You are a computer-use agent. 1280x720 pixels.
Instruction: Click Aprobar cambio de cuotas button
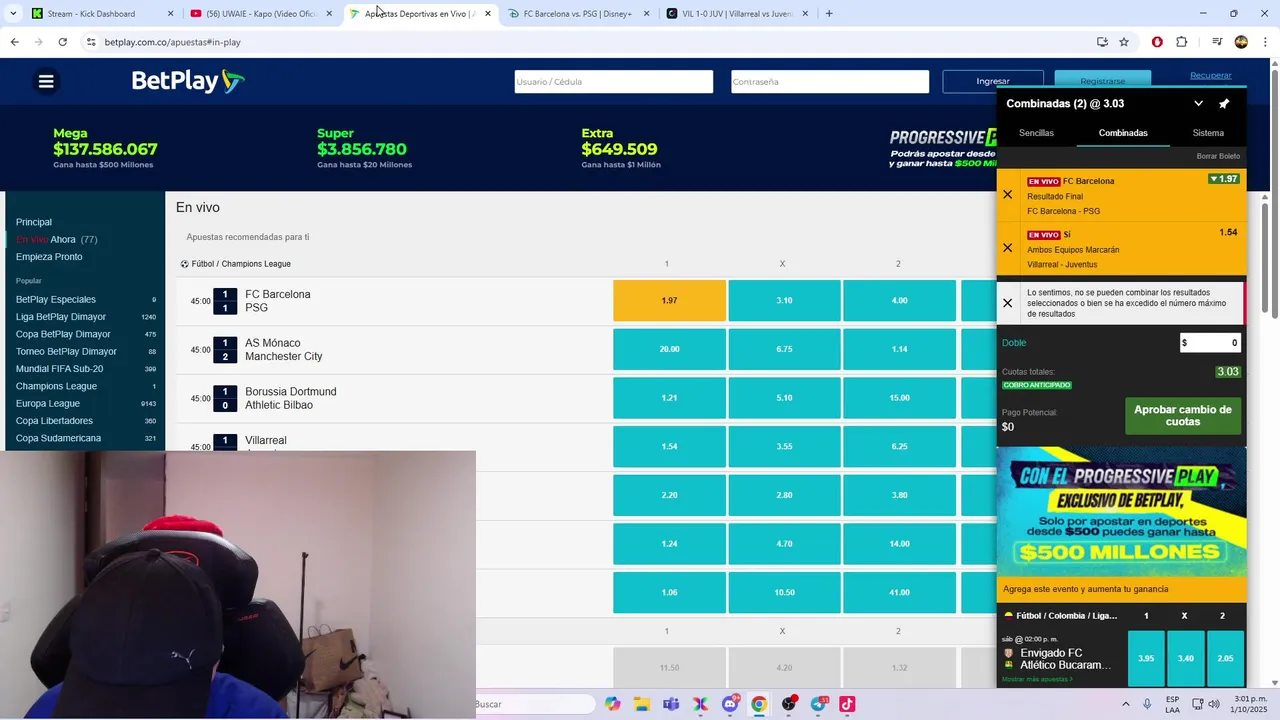[1183, 416]
